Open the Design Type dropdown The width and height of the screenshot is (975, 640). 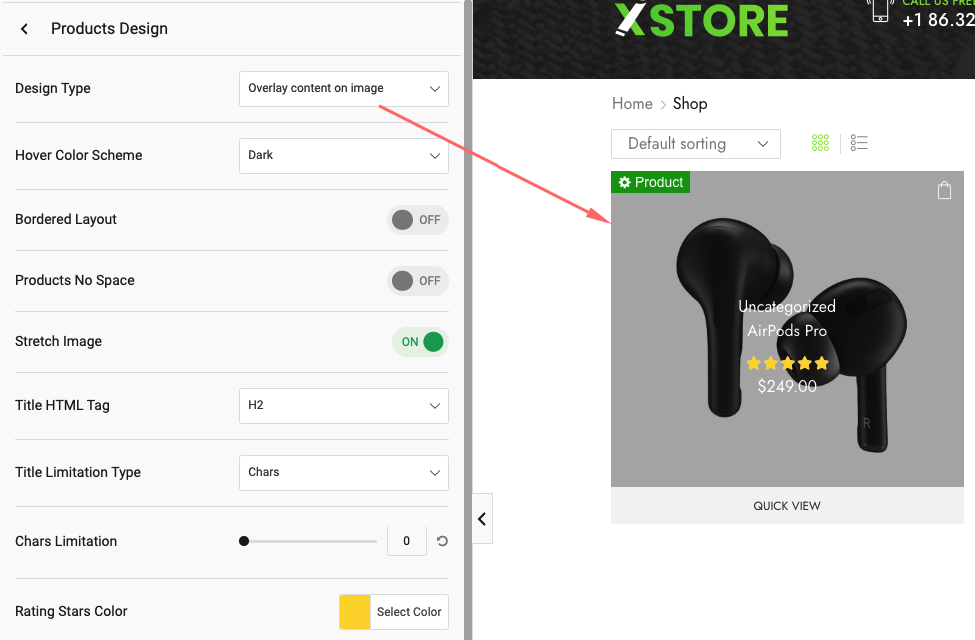344,88
